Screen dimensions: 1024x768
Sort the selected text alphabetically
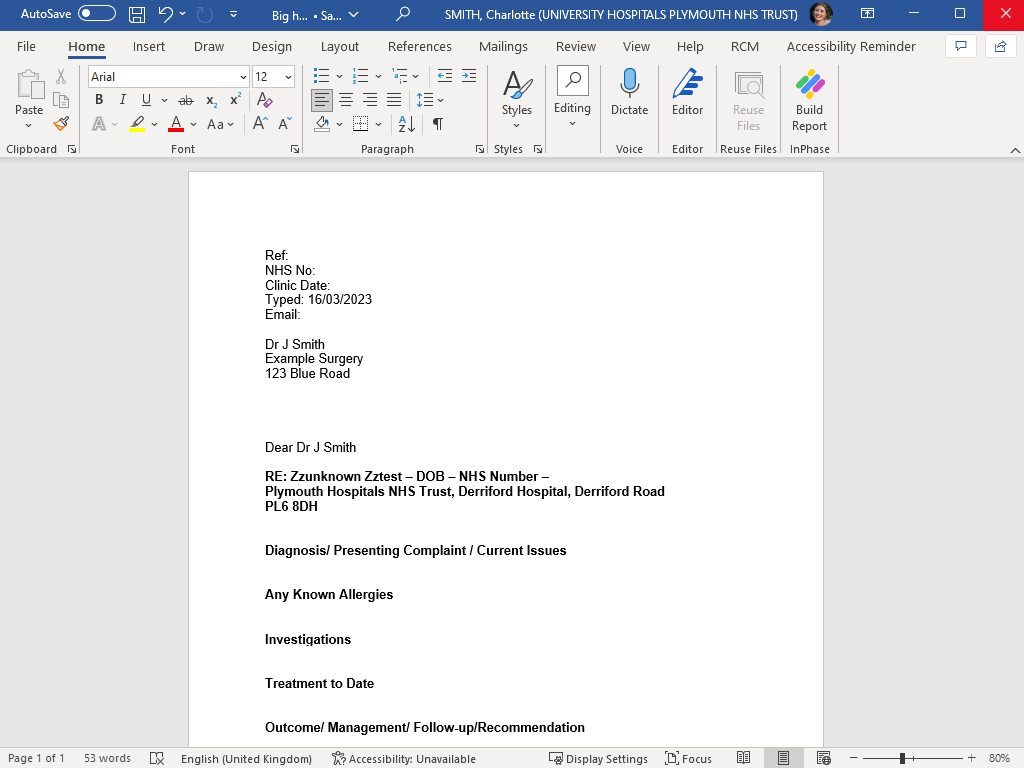point(406,123)
